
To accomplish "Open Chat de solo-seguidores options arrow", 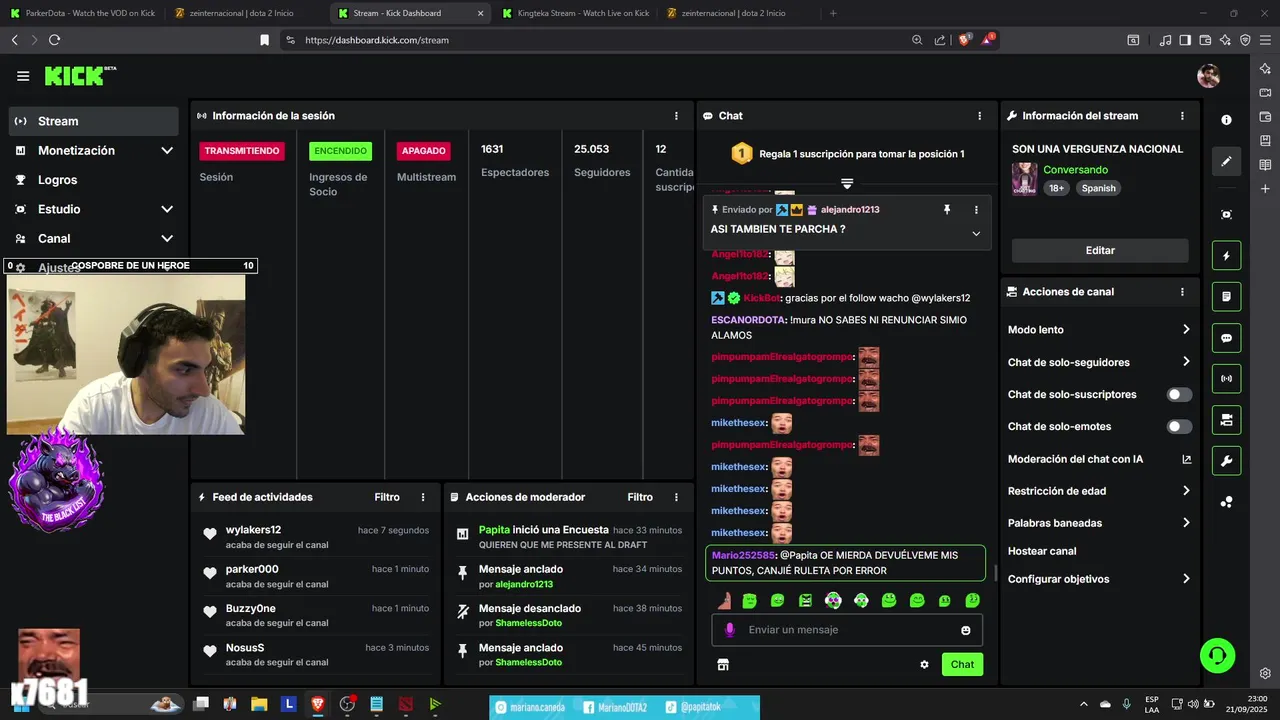I will (x=1186, y=362).
